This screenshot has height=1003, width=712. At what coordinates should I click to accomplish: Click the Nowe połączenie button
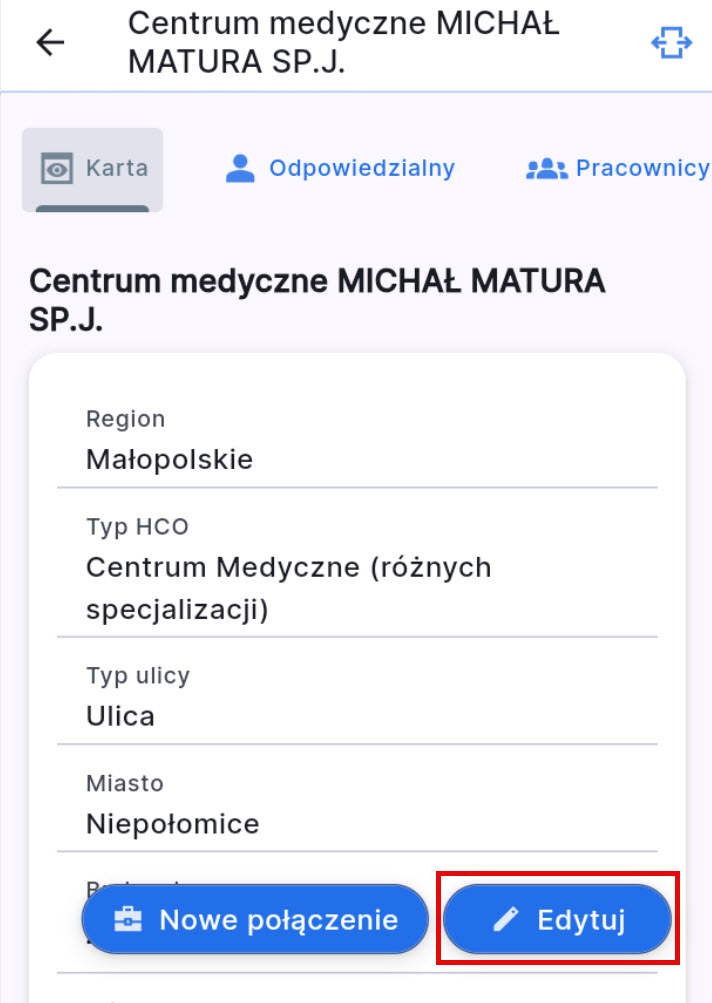[253, 918]
